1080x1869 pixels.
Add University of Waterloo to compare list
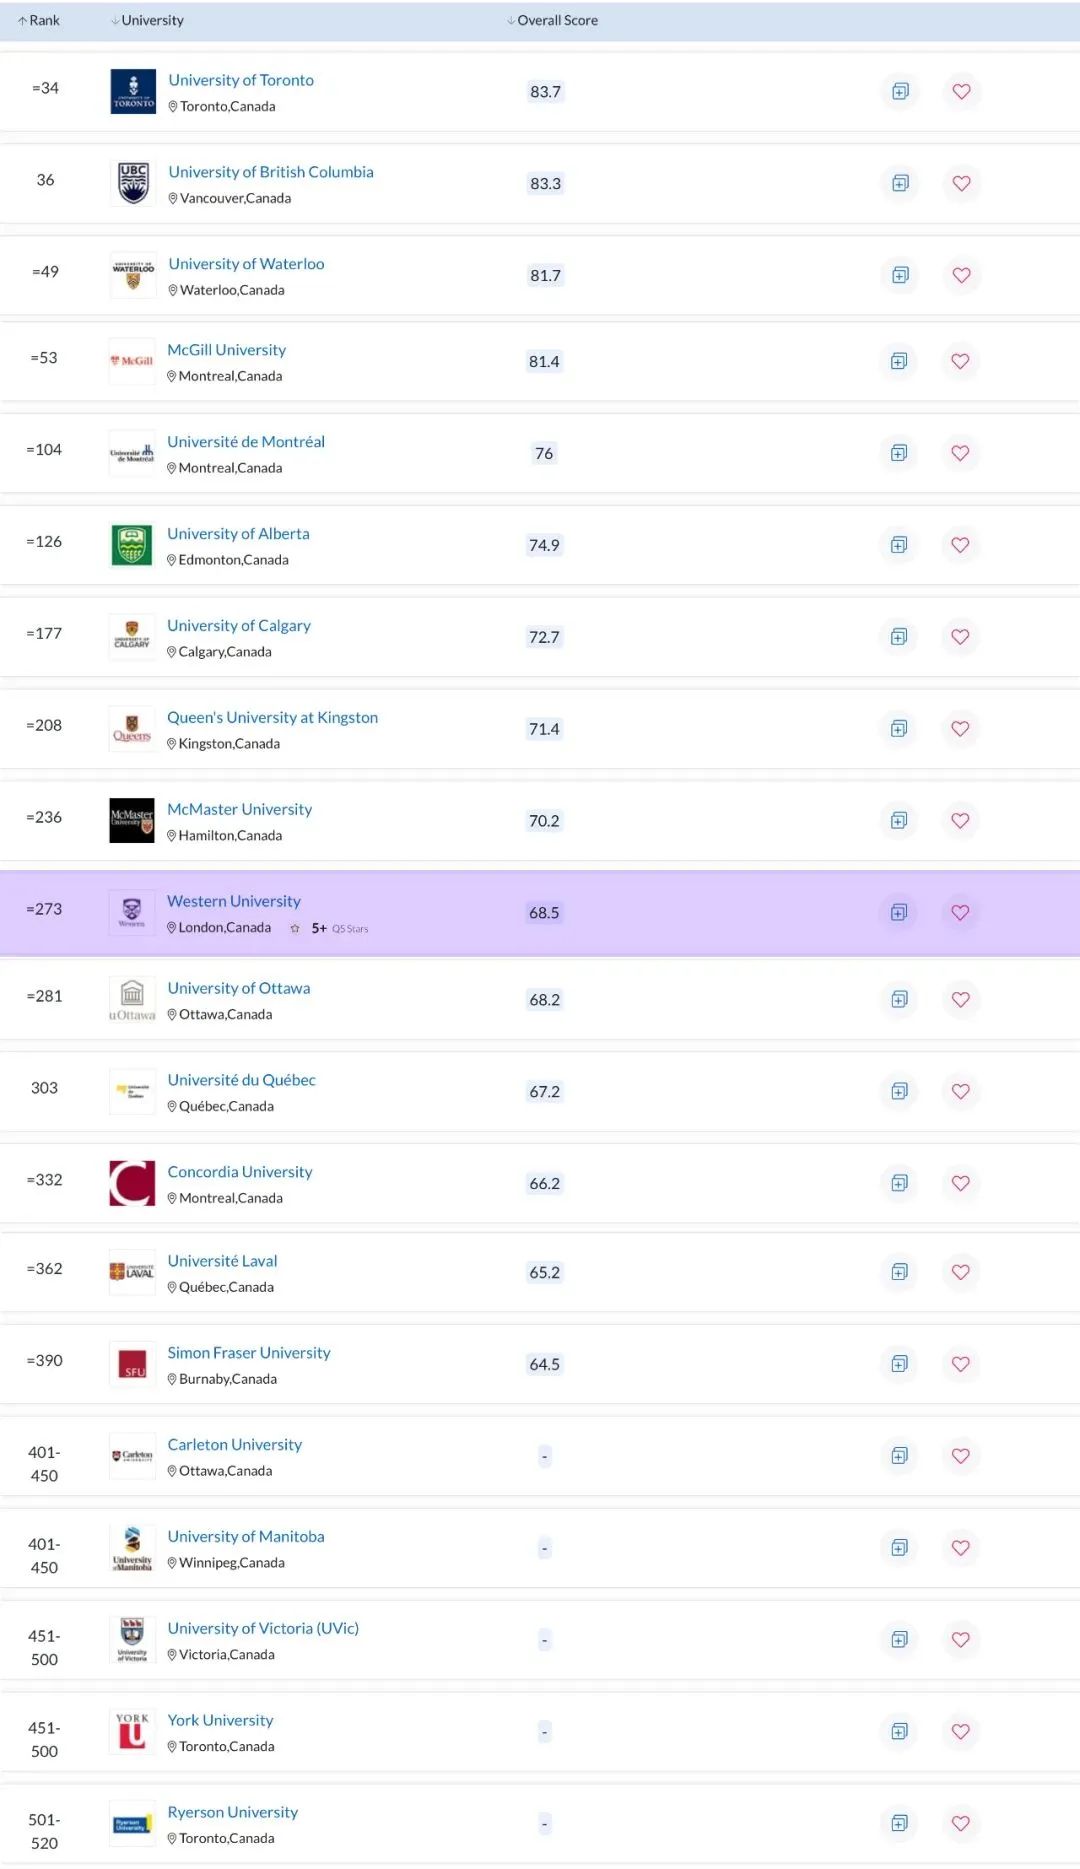tap(900, 275)
